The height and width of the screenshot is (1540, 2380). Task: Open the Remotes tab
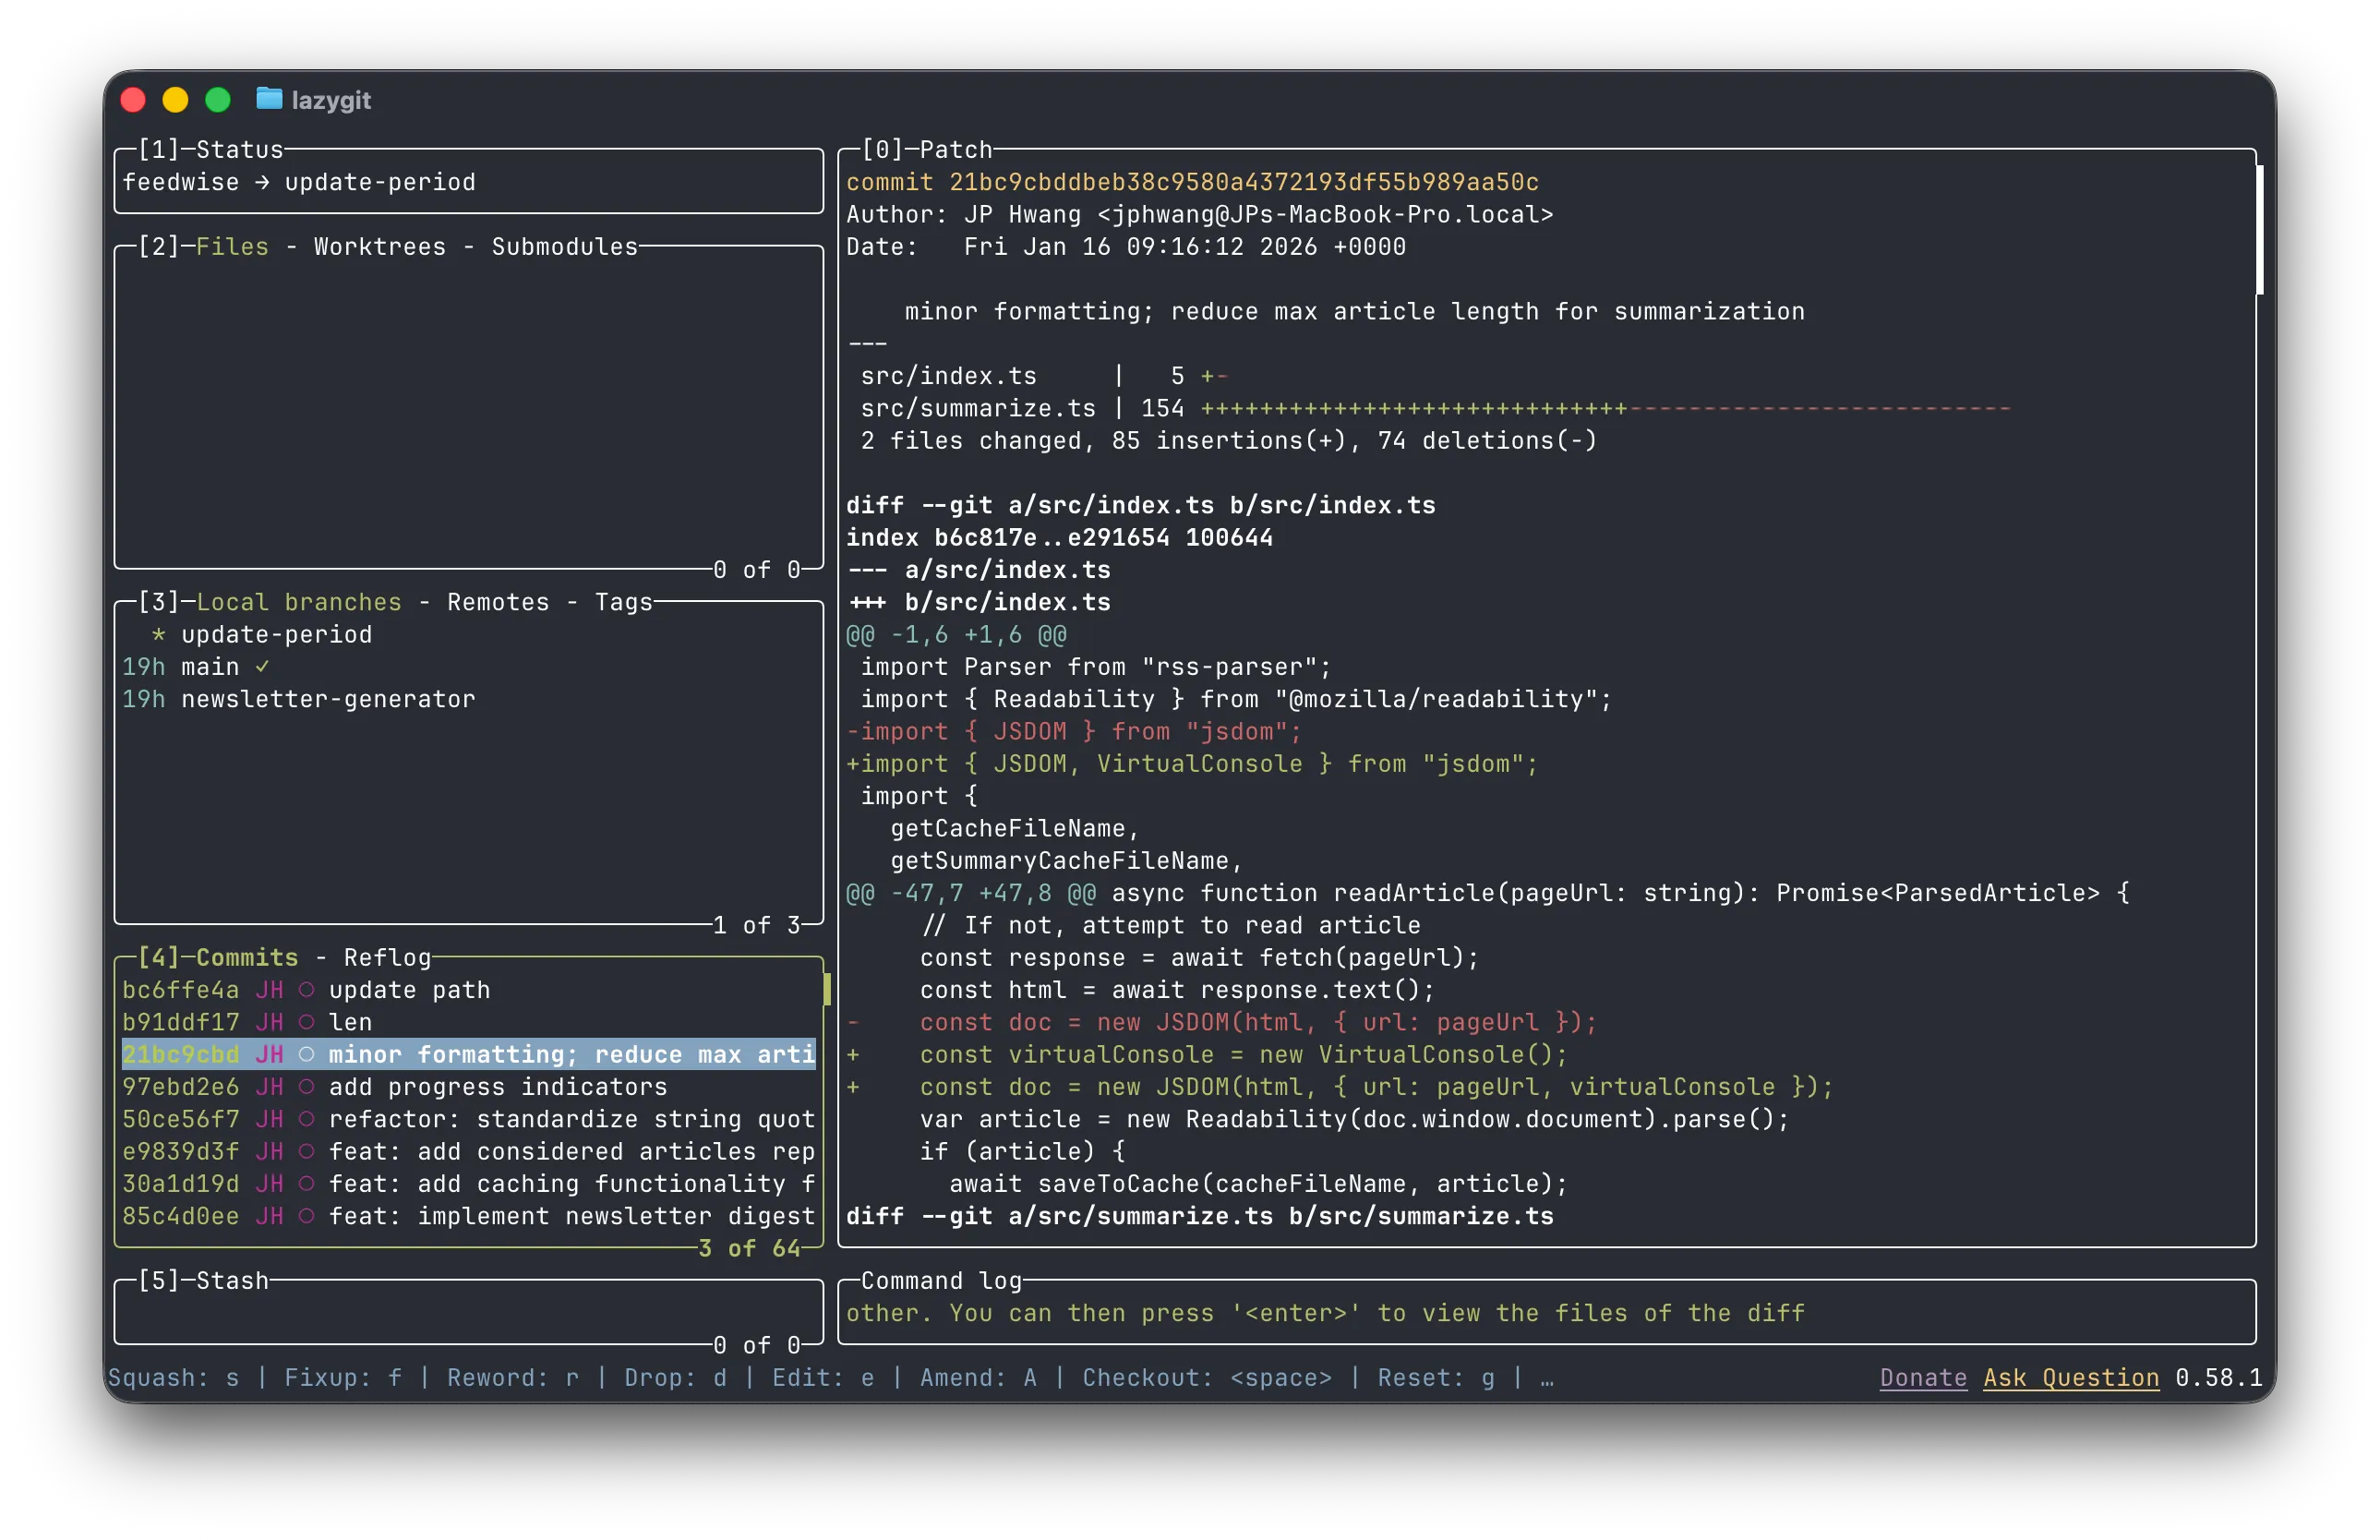[x=498, y=602]
